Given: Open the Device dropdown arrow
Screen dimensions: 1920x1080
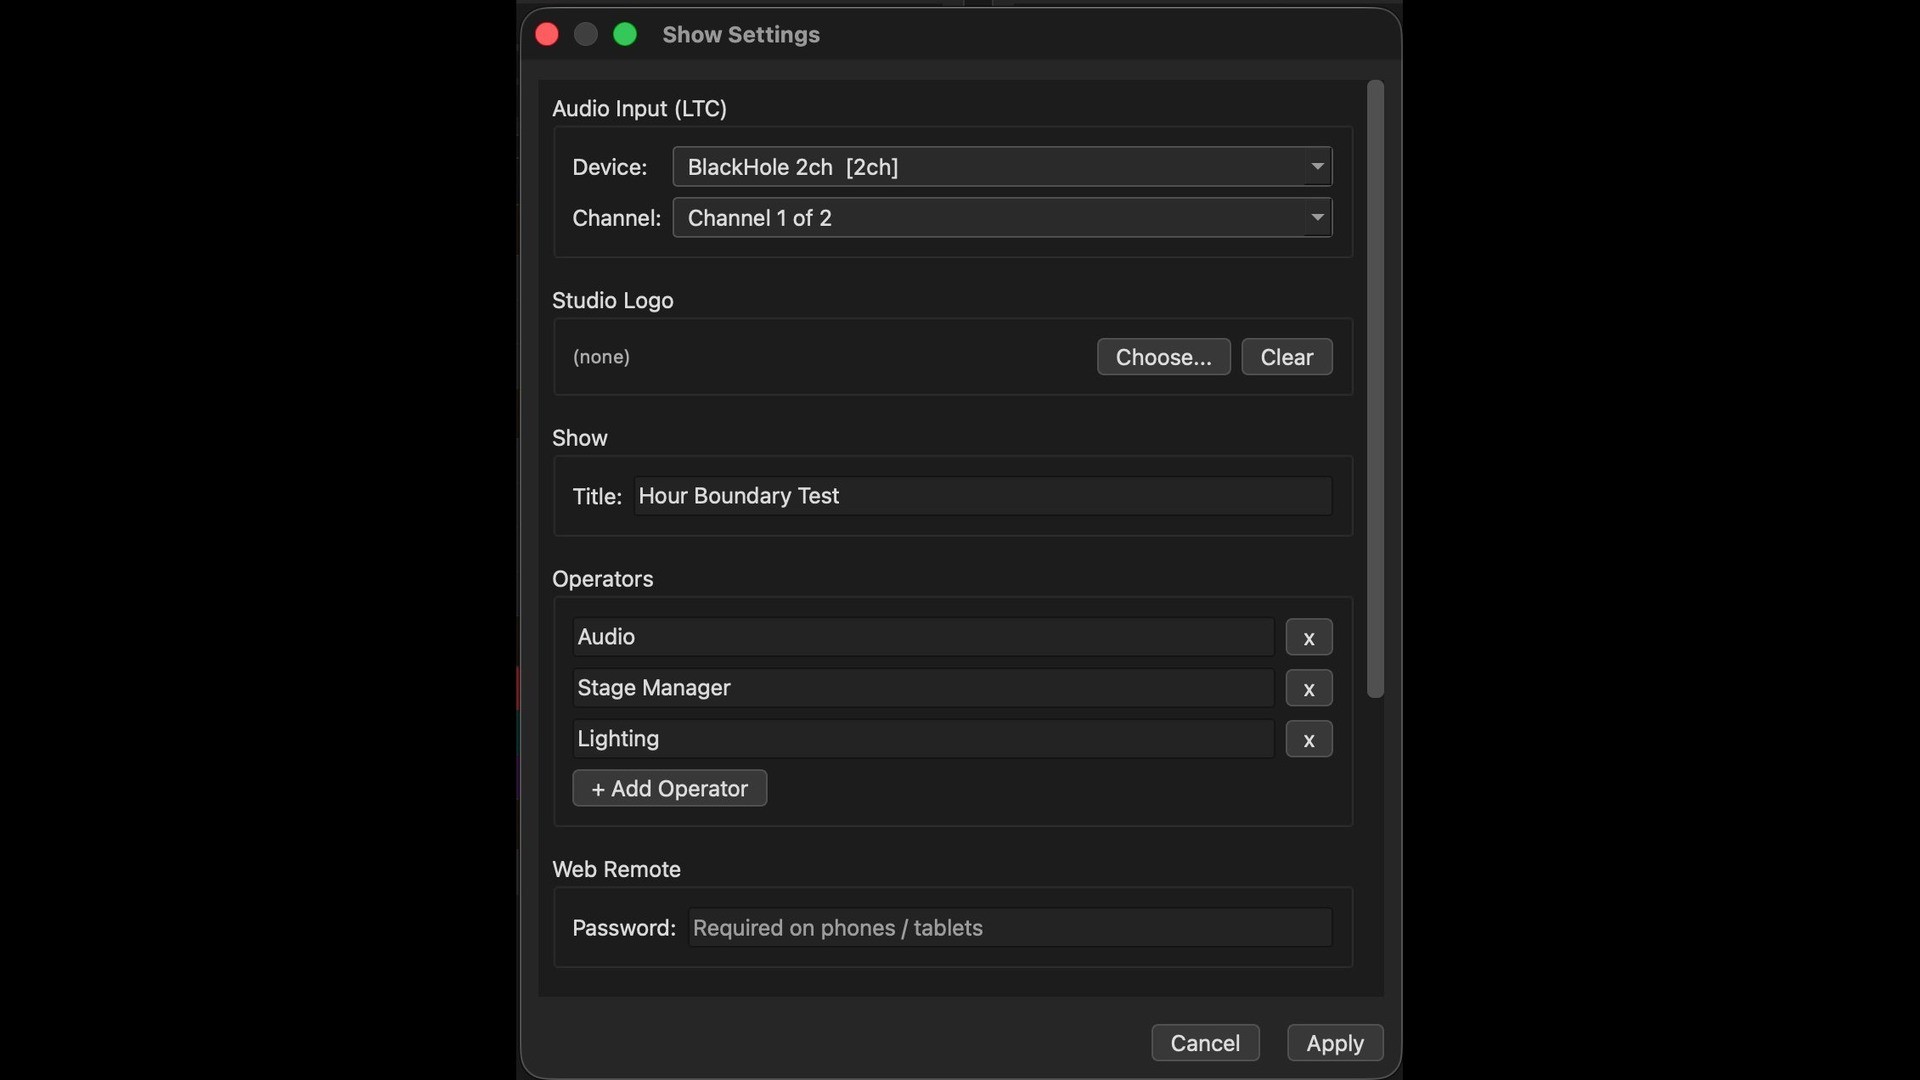Looking at the screenshot, I should 1317,167.
